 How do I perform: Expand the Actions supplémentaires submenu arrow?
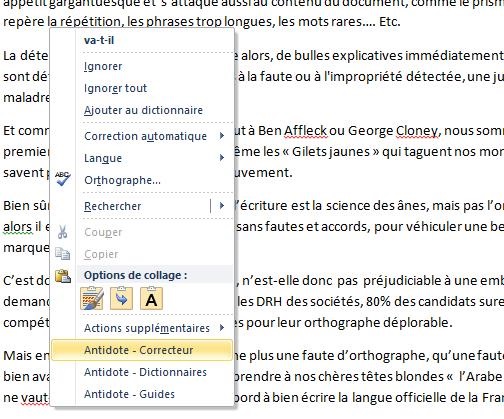(222, 328)
